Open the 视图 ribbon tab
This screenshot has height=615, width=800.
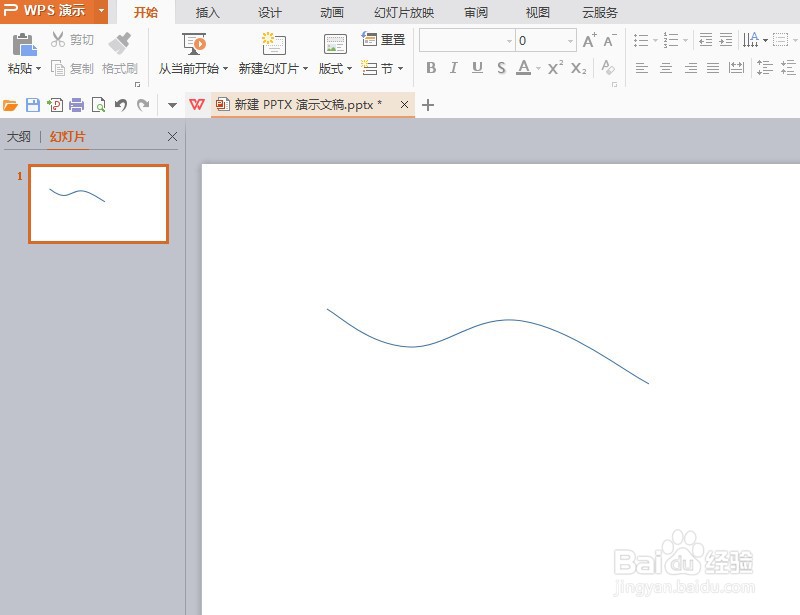pos(538,12)
